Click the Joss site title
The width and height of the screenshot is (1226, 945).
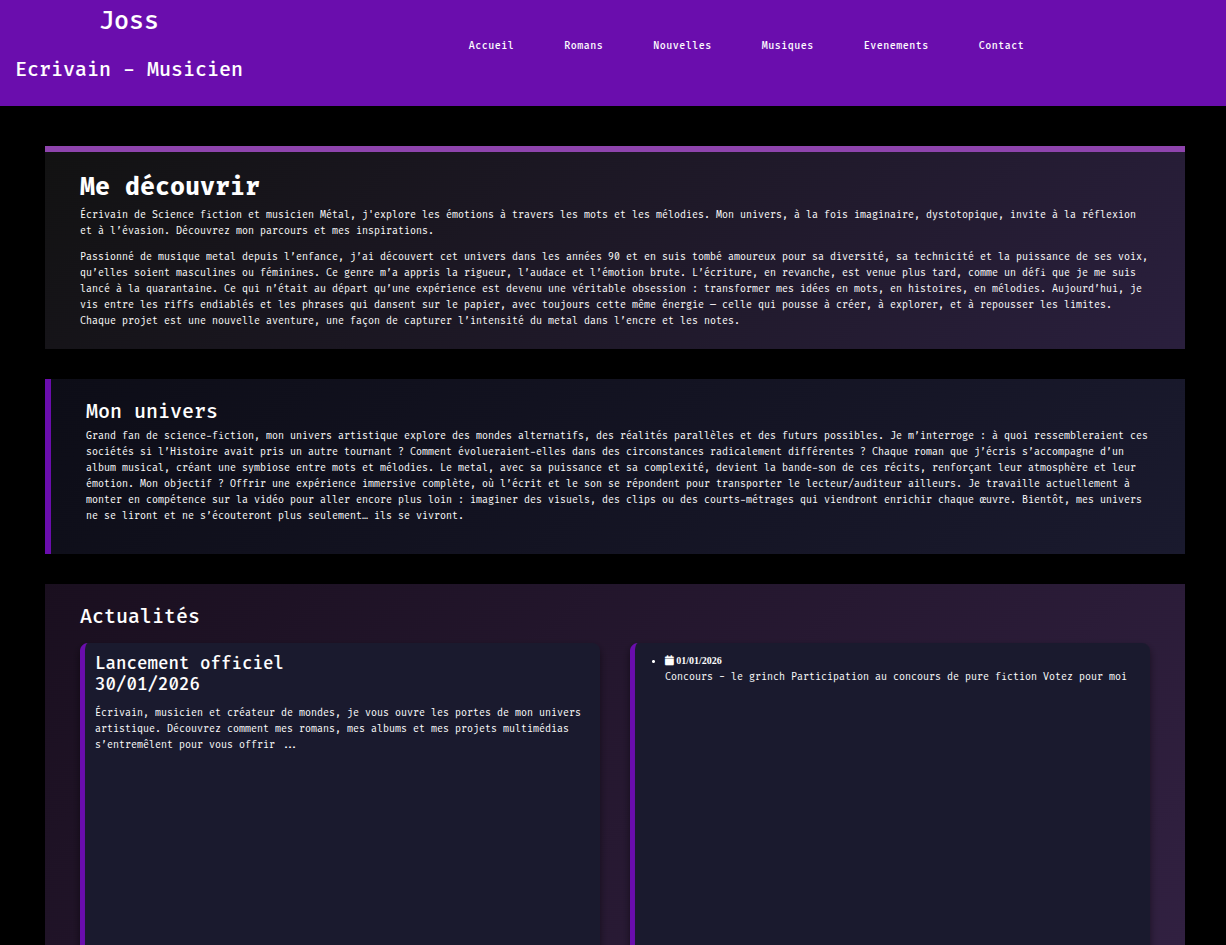point(129,20)
